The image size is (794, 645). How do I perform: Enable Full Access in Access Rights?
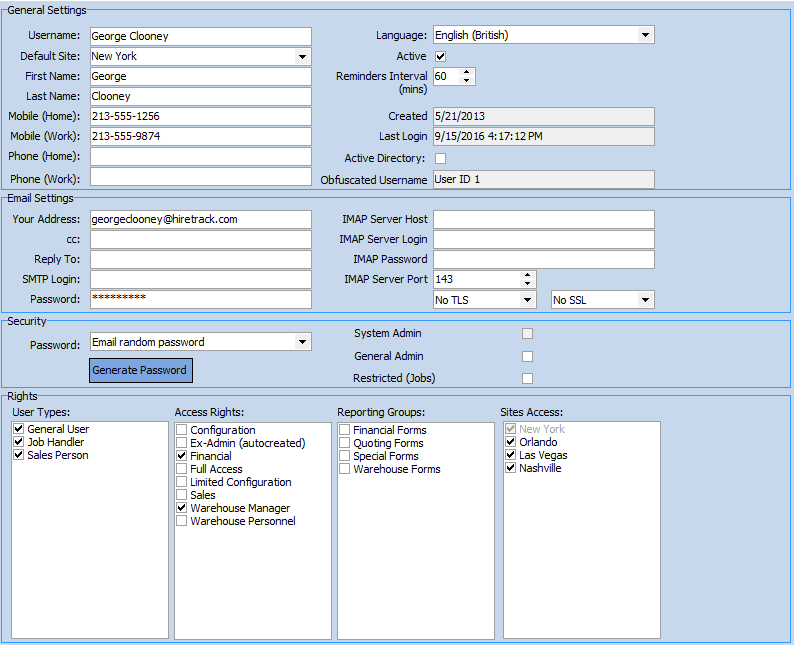coord(182,469)
